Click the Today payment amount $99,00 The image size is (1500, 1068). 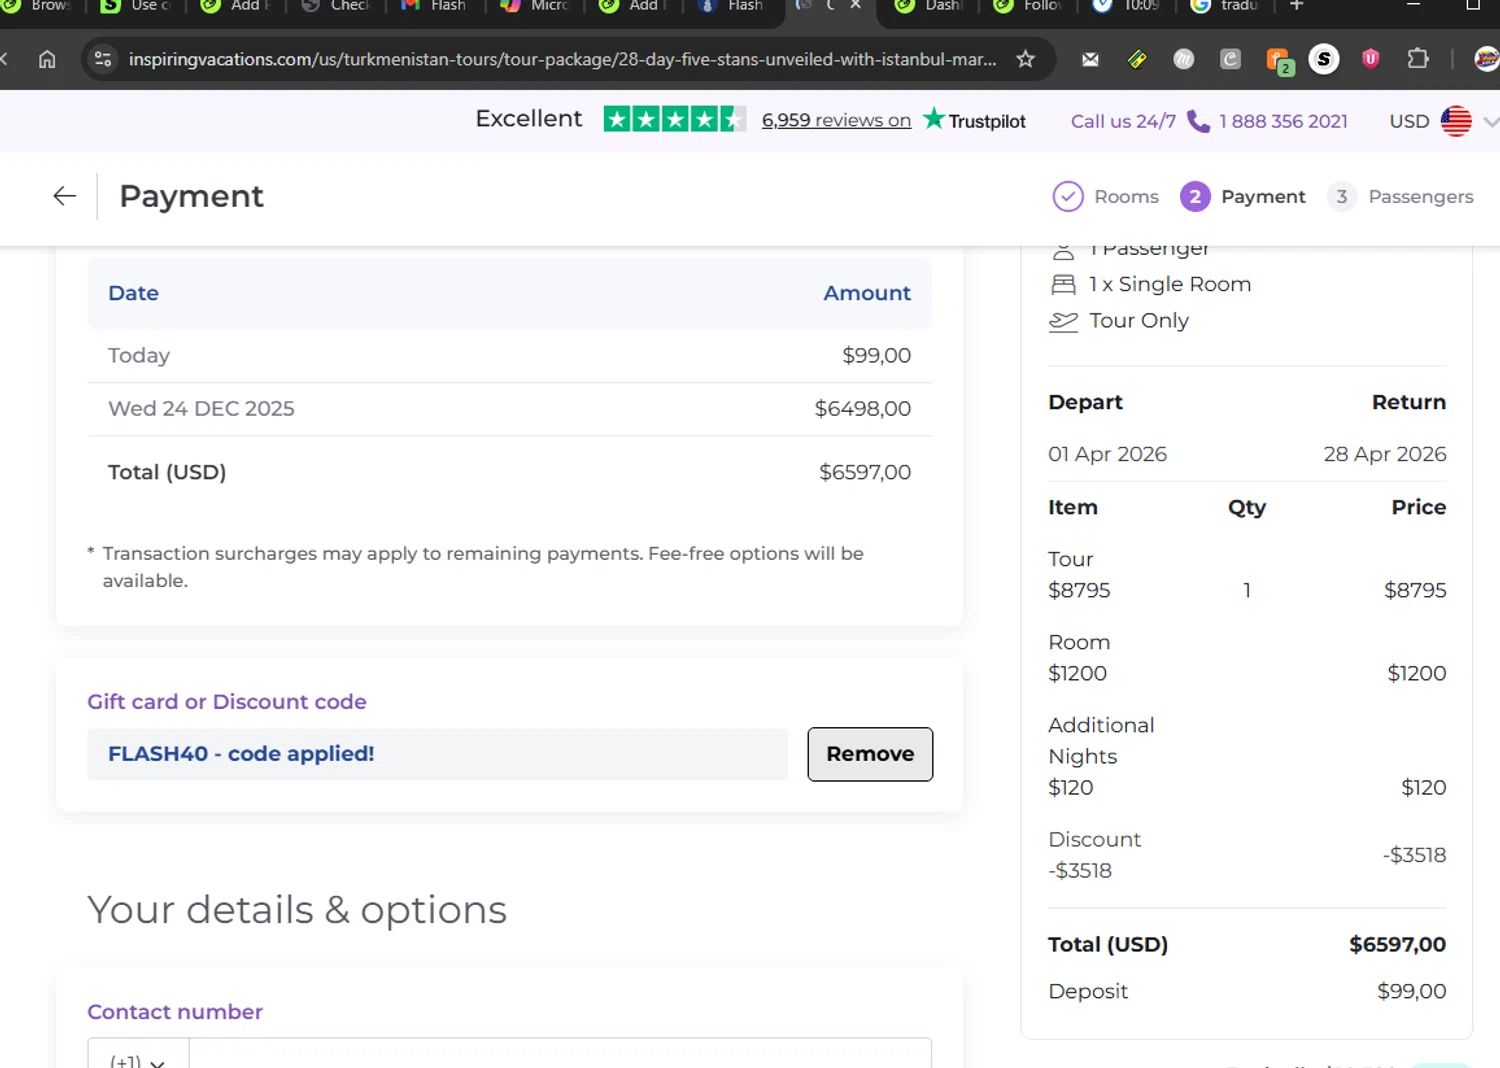pos(876,355)
